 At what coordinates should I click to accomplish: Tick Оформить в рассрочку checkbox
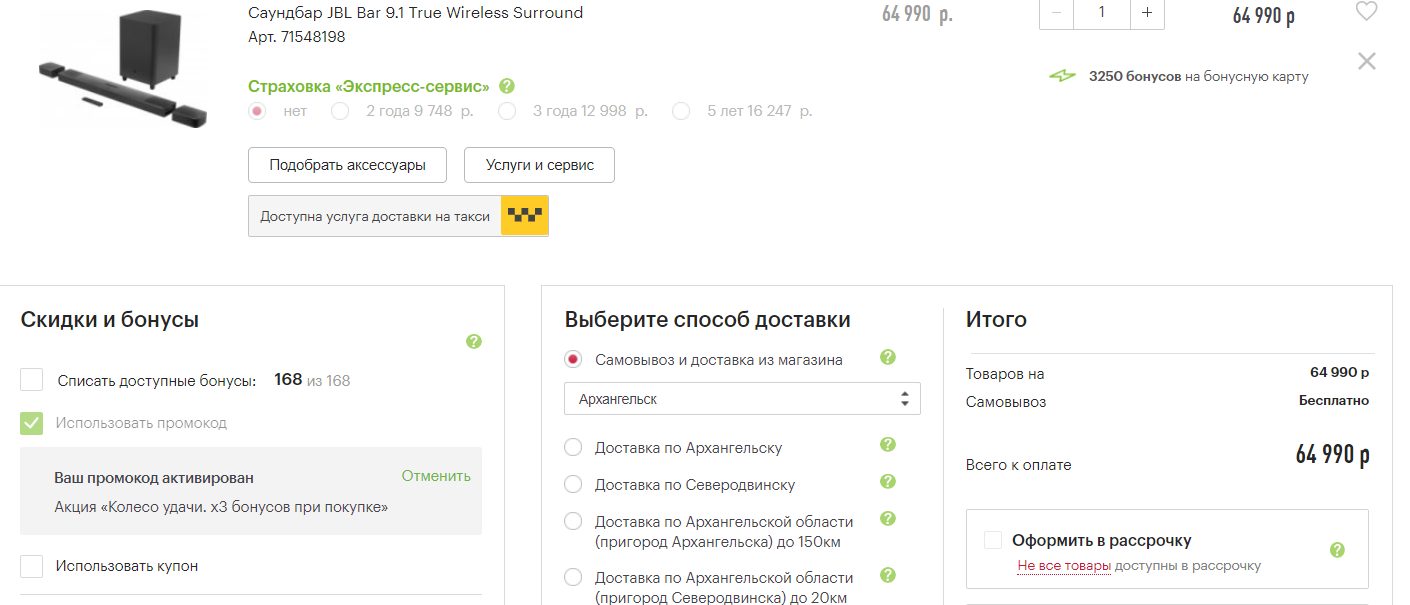click(x=993, y=541)
